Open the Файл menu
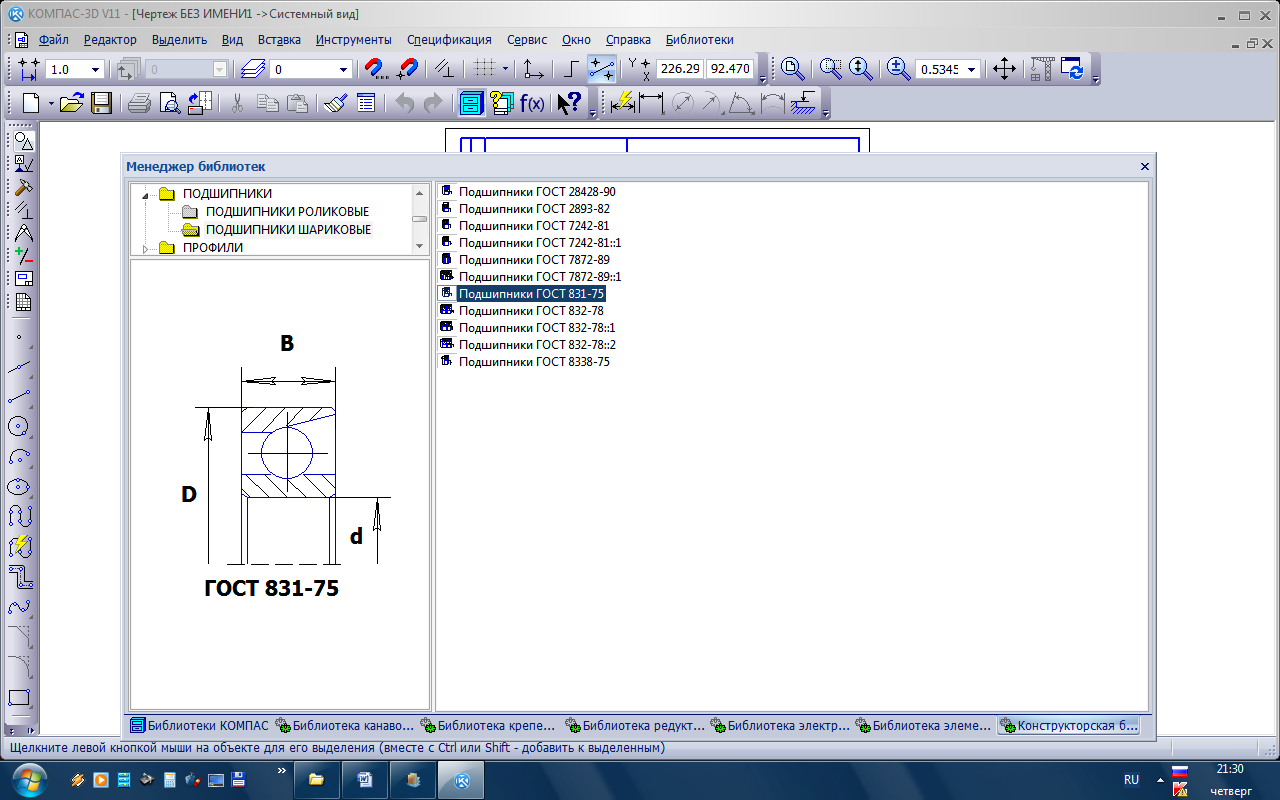1280x800 pixels. (54, 40)
